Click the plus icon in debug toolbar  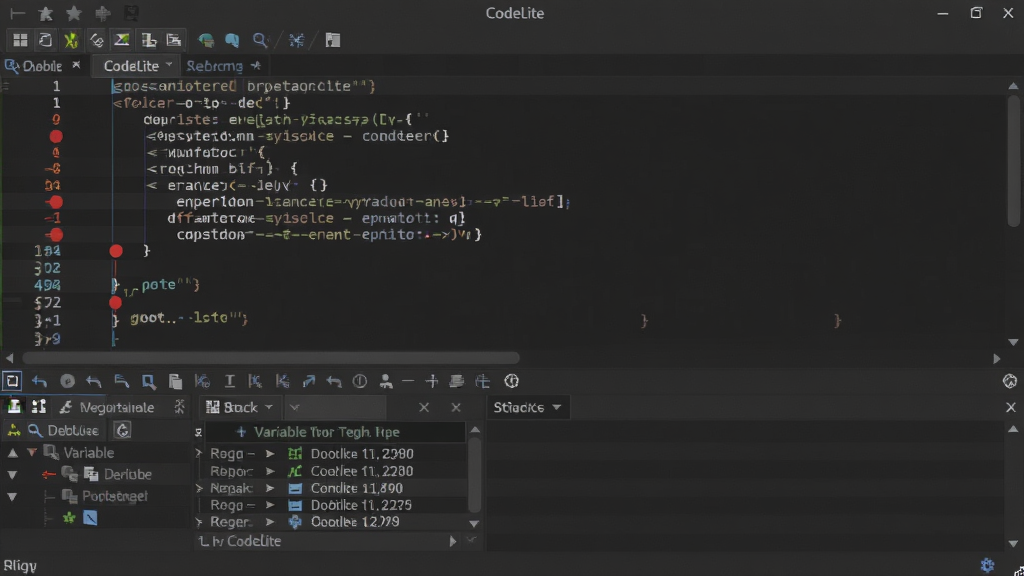click(x=432, y=381)
